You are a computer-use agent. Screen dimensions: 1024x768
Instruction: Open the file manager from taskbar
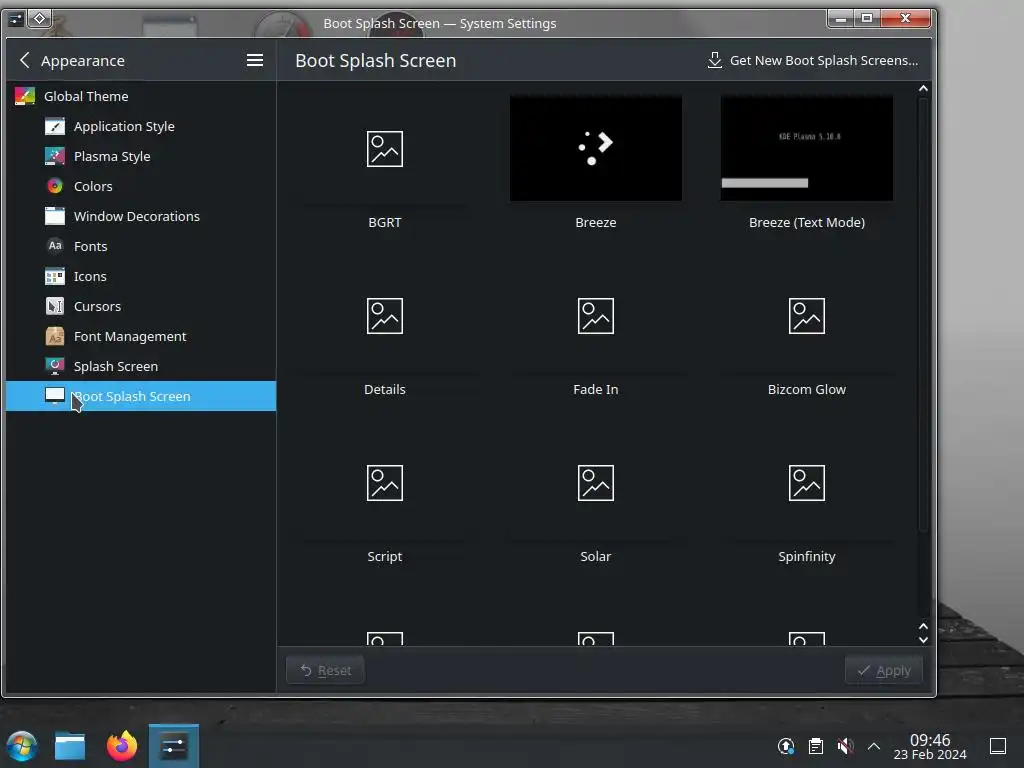(70, 746)
